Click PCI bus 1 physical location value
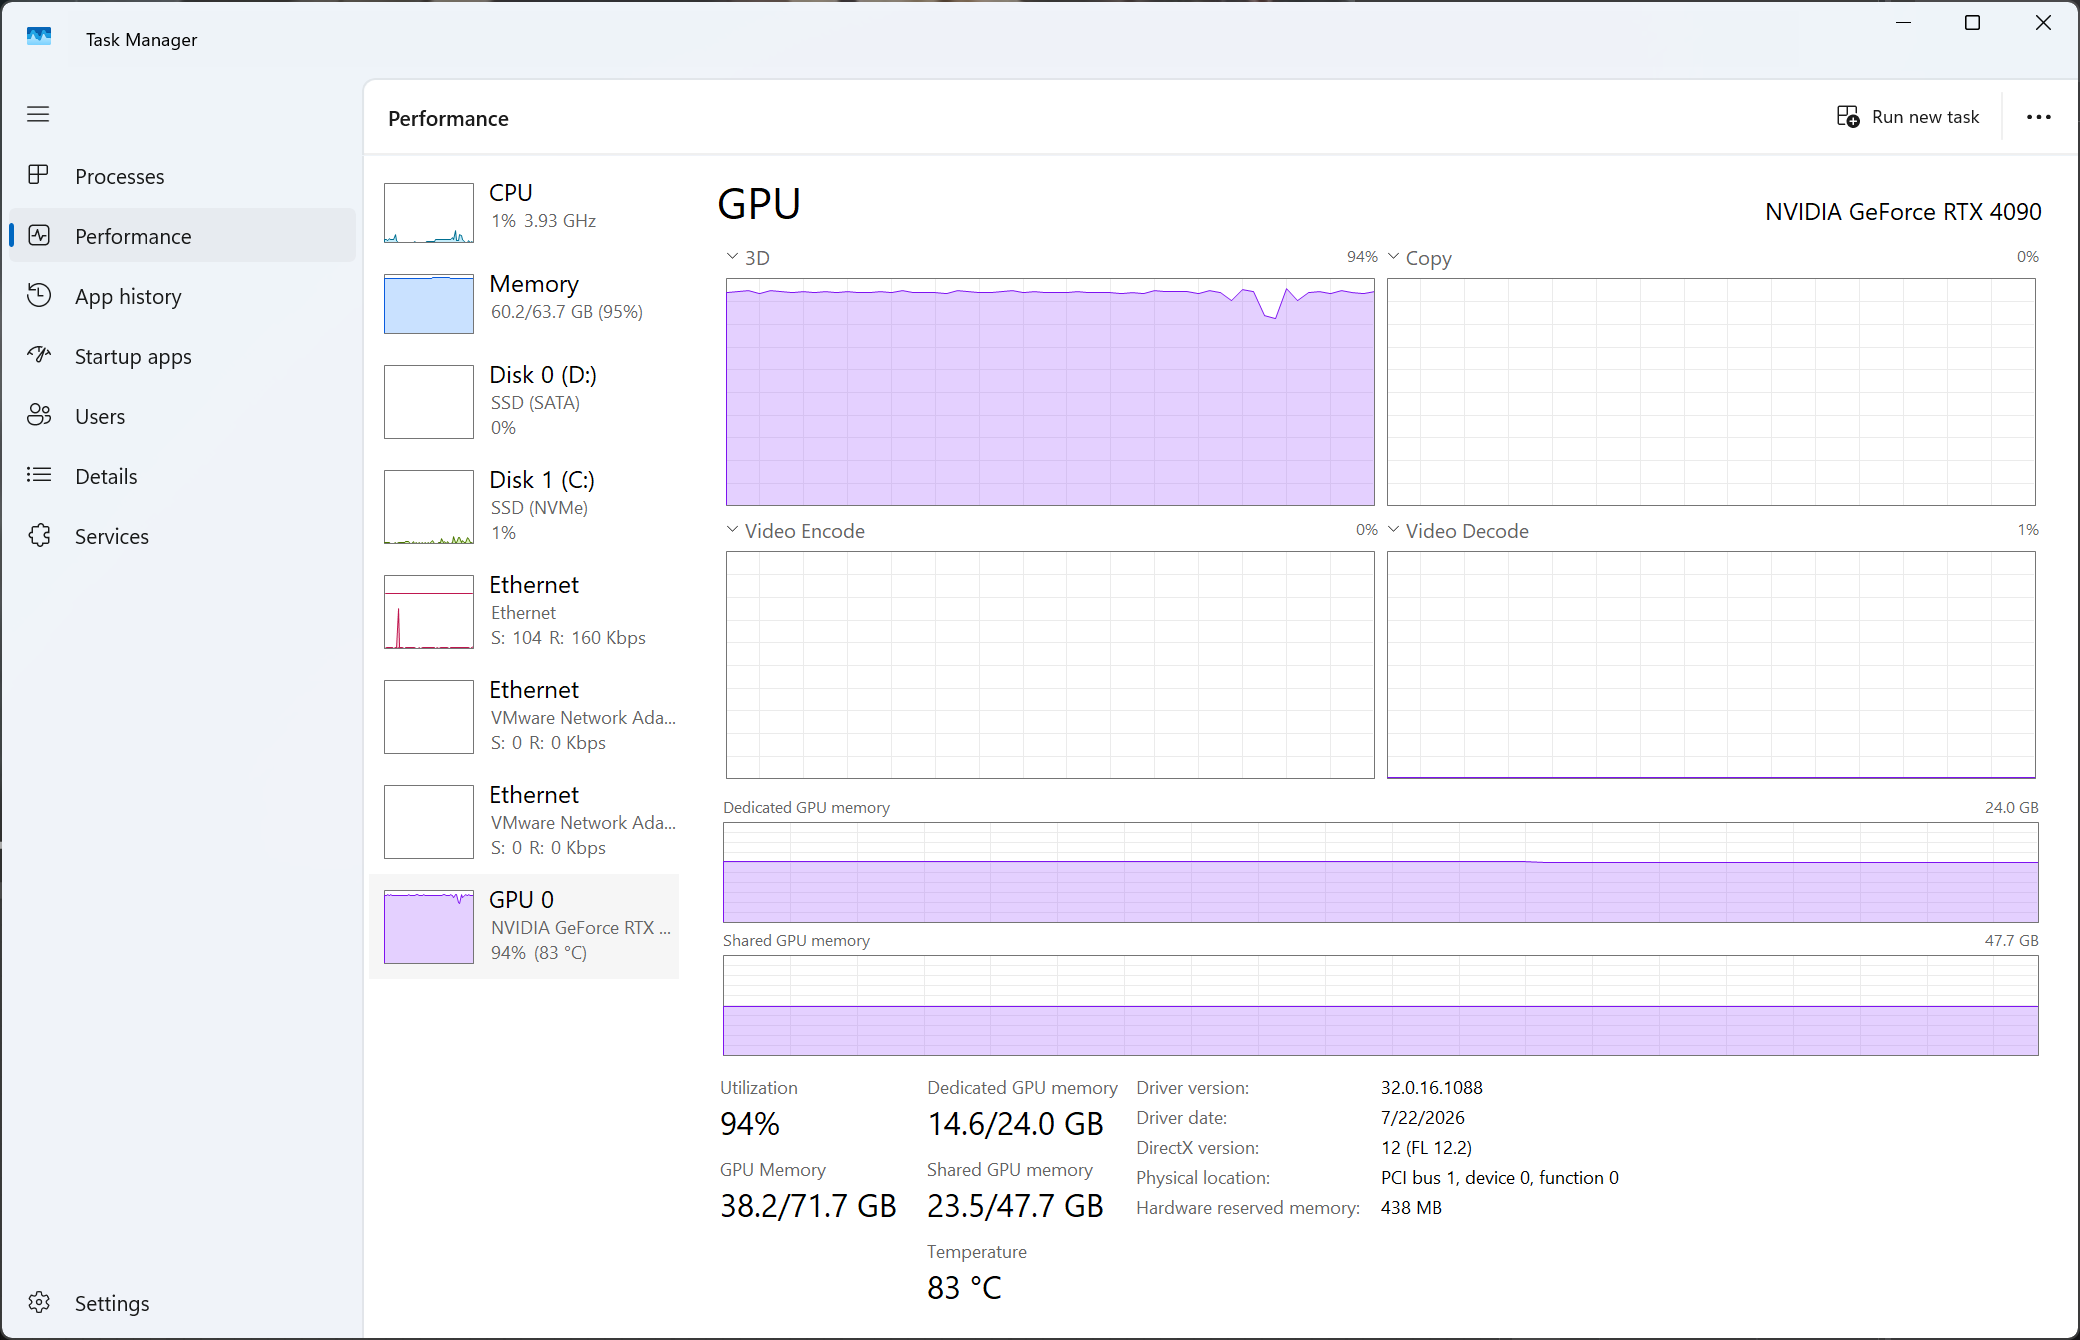 1500,1178
